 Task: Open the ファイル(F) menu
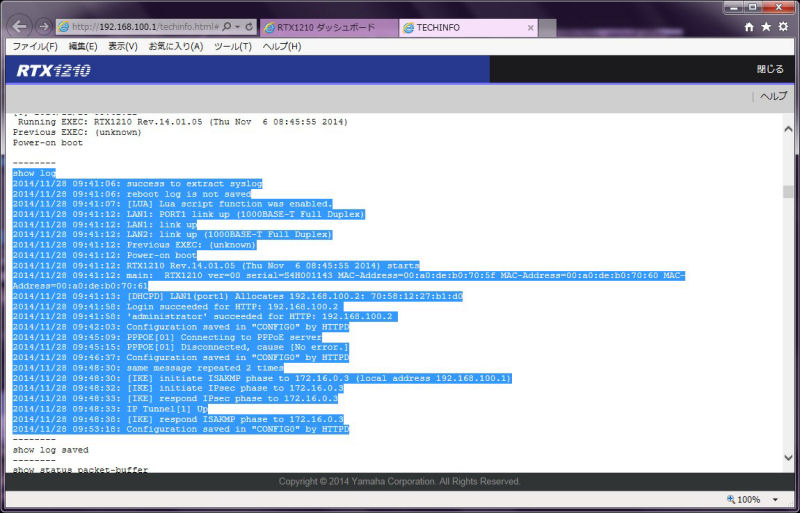click(x=34, y=46)
